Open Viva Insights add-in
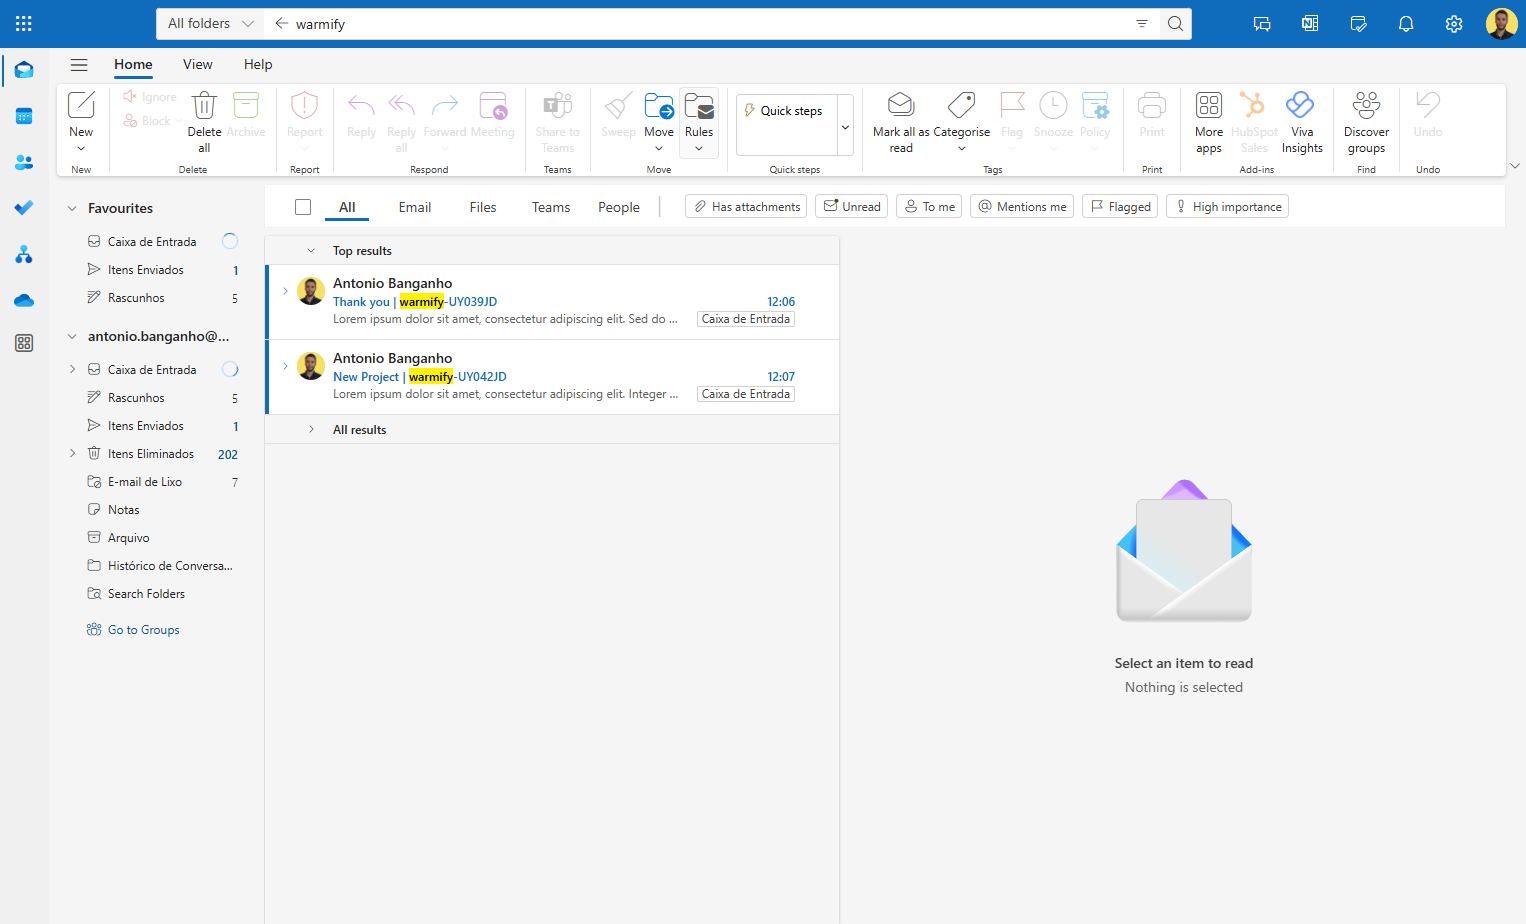The width and height of the screenshot is (1526, 924). pos(1302,122)
